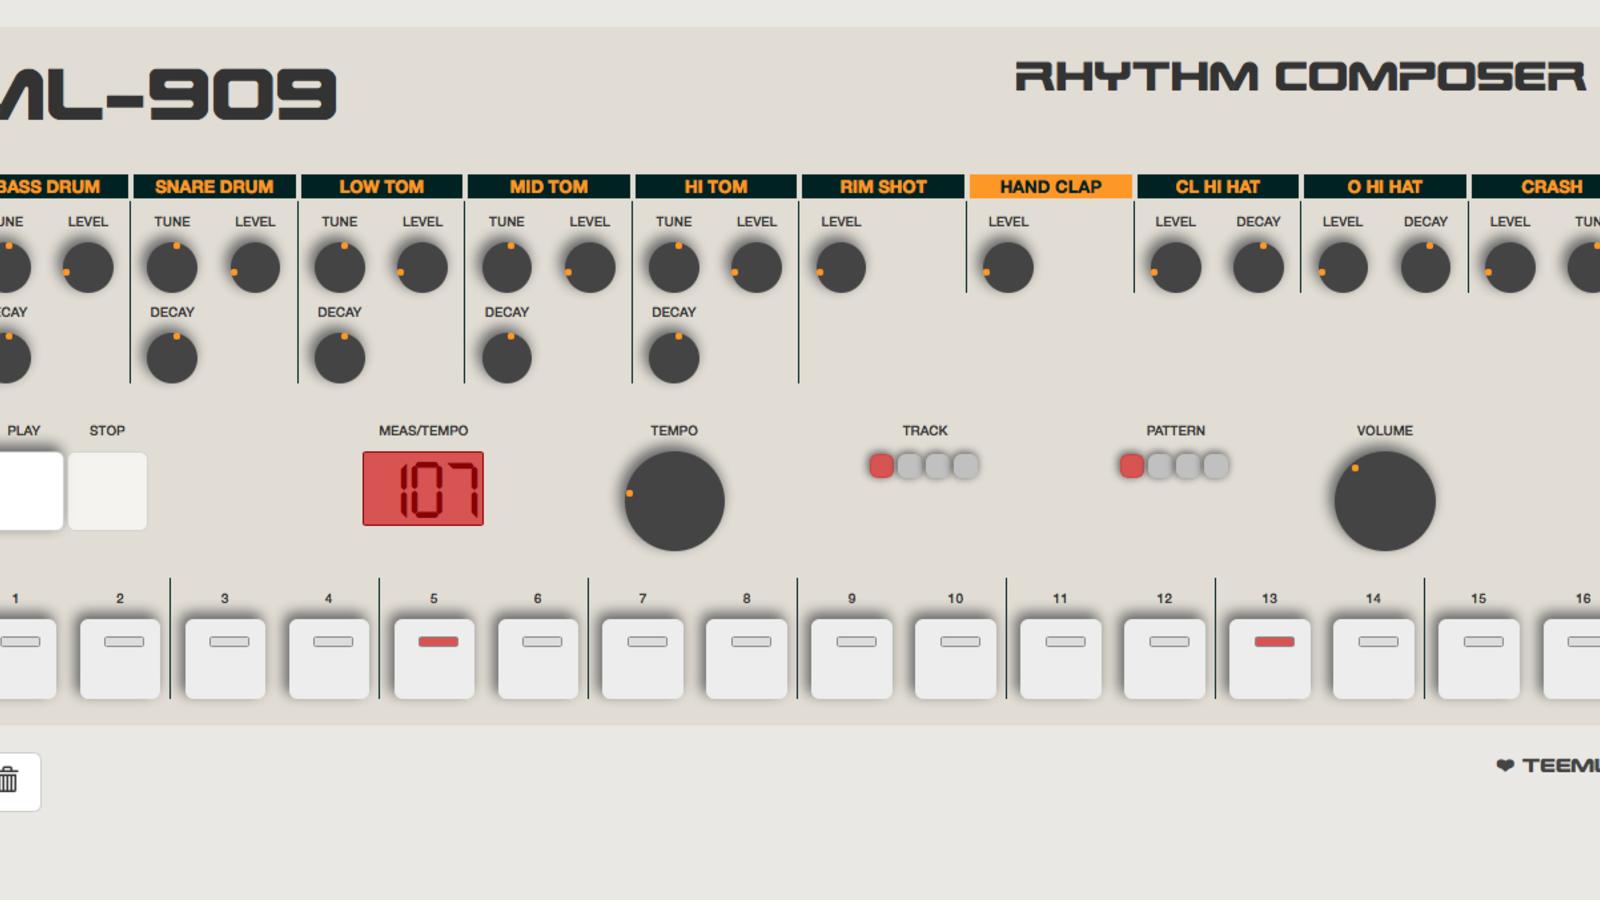
Task: Select the third PATTERN indicator button
Action: [x=1187, y=465]
